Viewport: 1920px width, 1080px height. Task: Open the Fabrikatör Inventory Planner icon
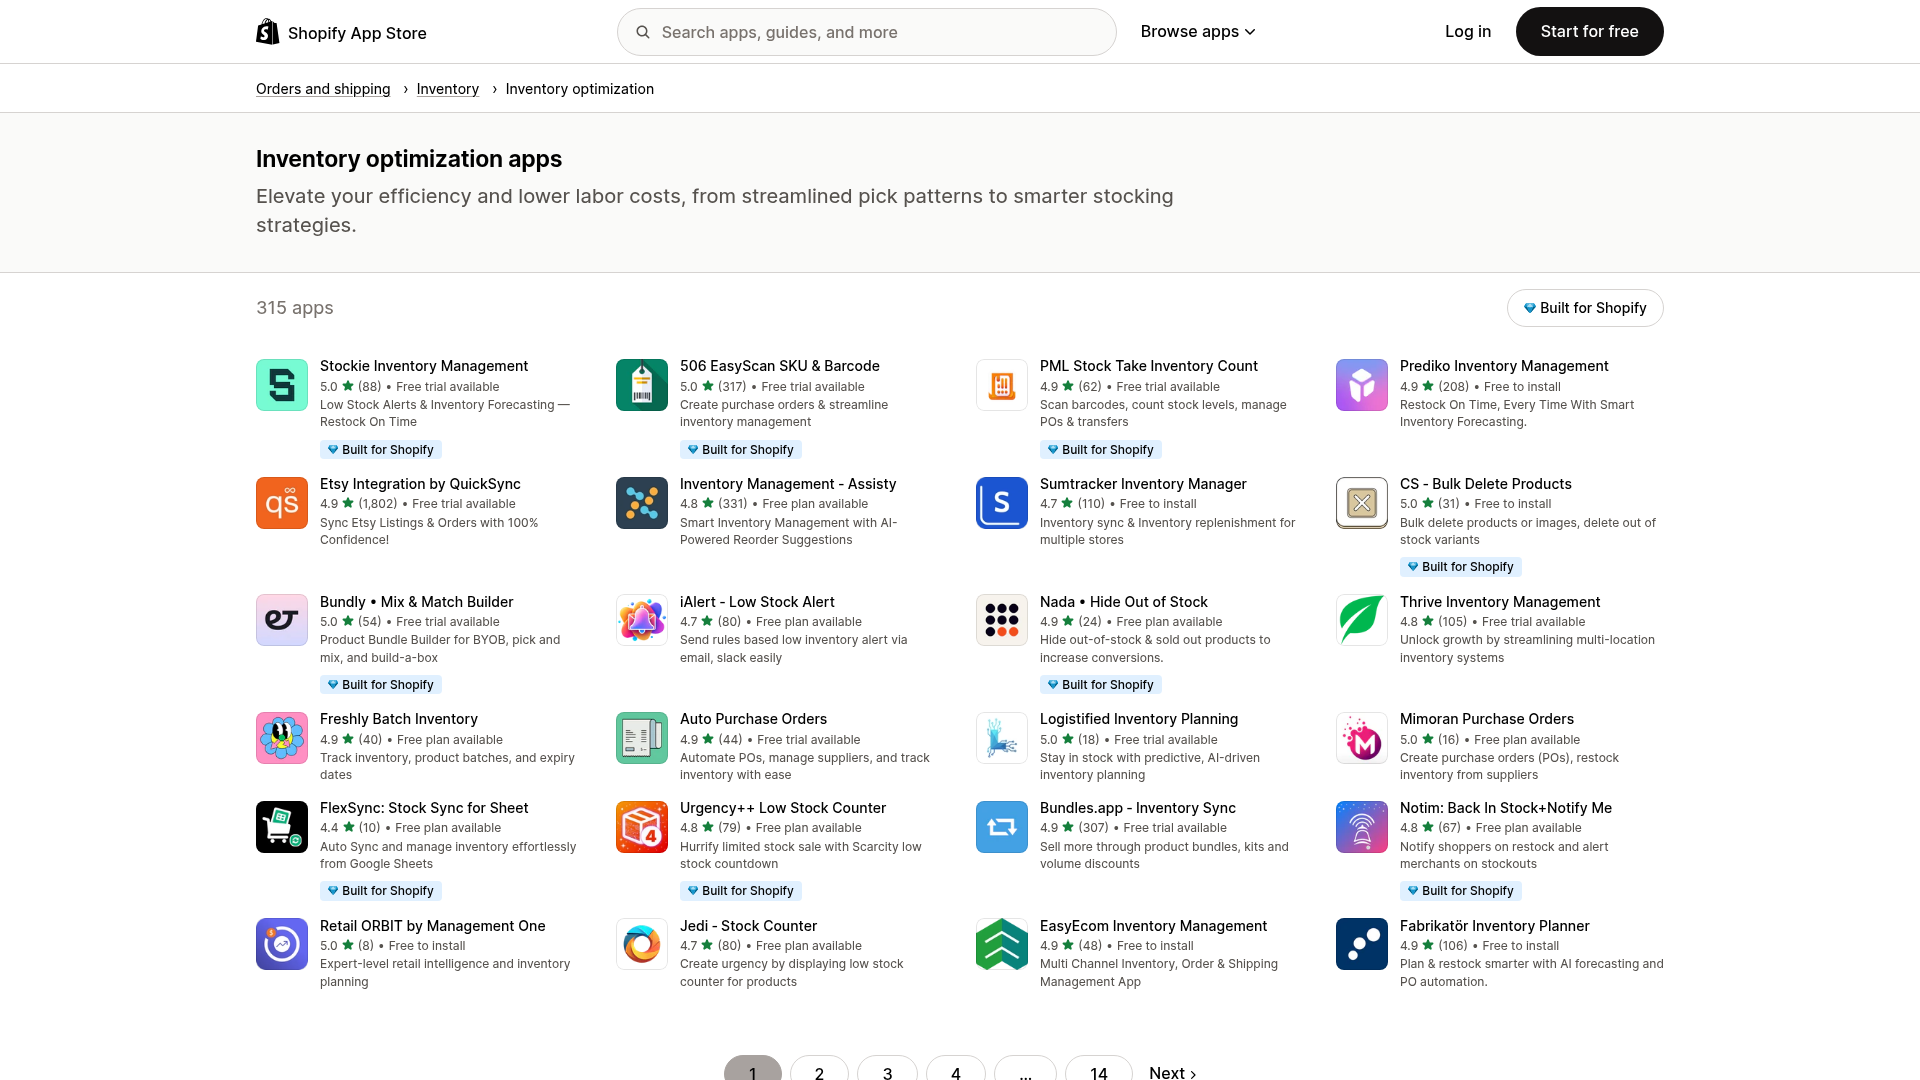pyautogui.click(x=1362, y=944)
